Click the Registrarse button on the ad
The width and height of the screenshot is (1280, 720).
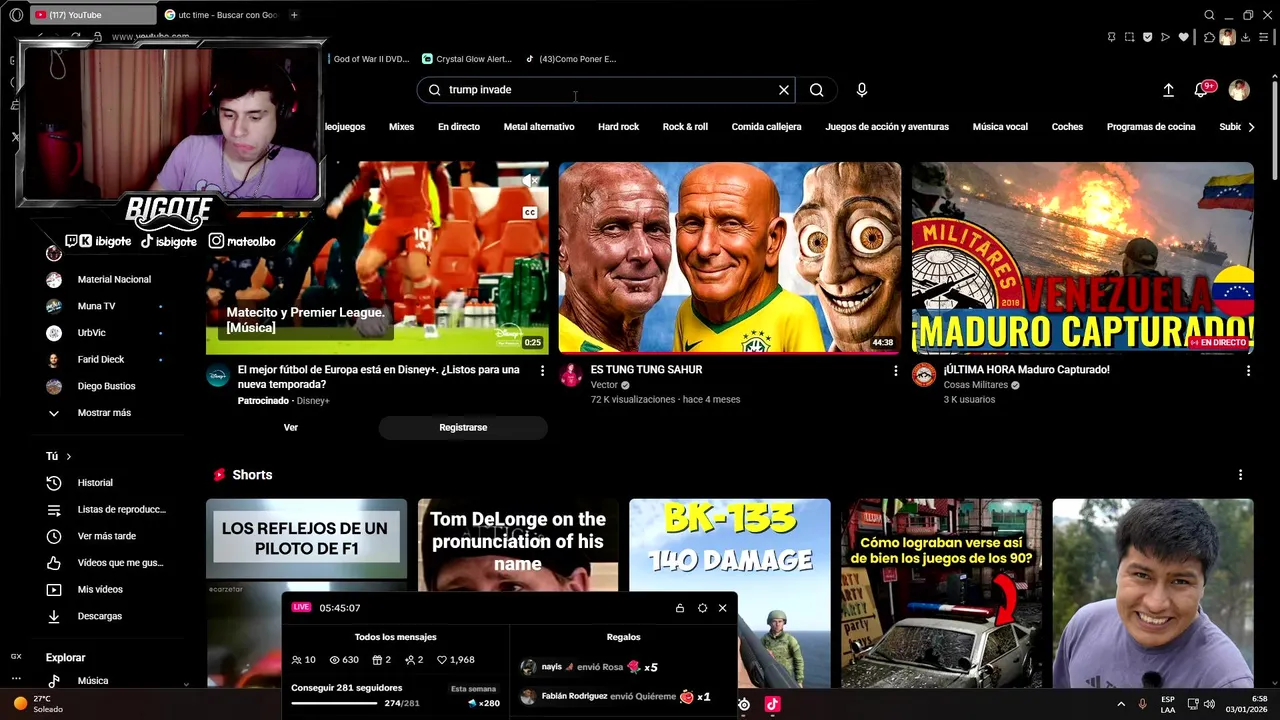coord(463,428)
